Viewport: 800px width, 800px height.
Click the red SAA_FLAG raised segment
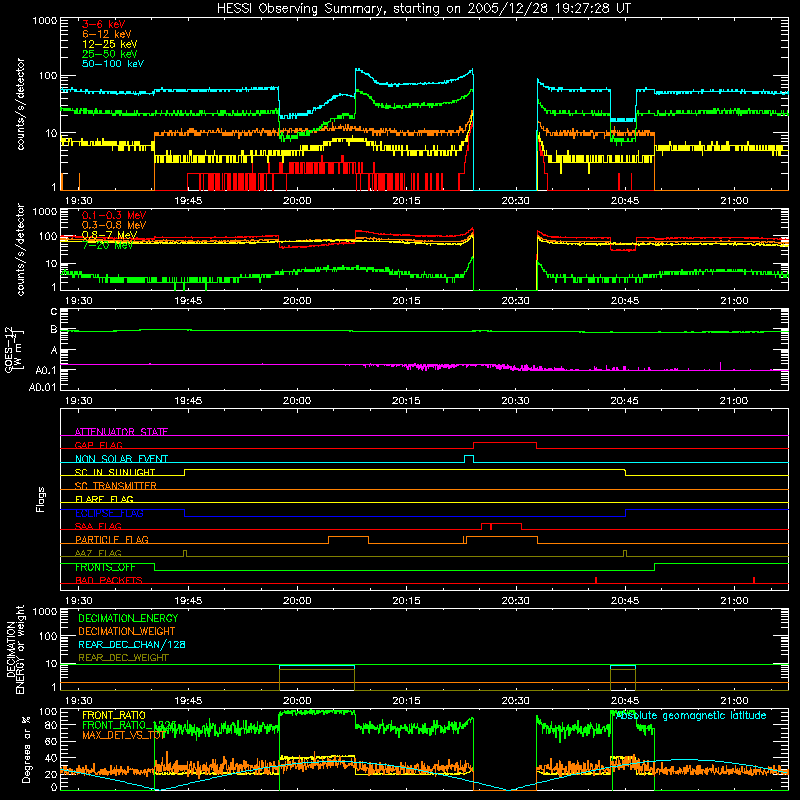pyautogui.click(x=502, y=523)
